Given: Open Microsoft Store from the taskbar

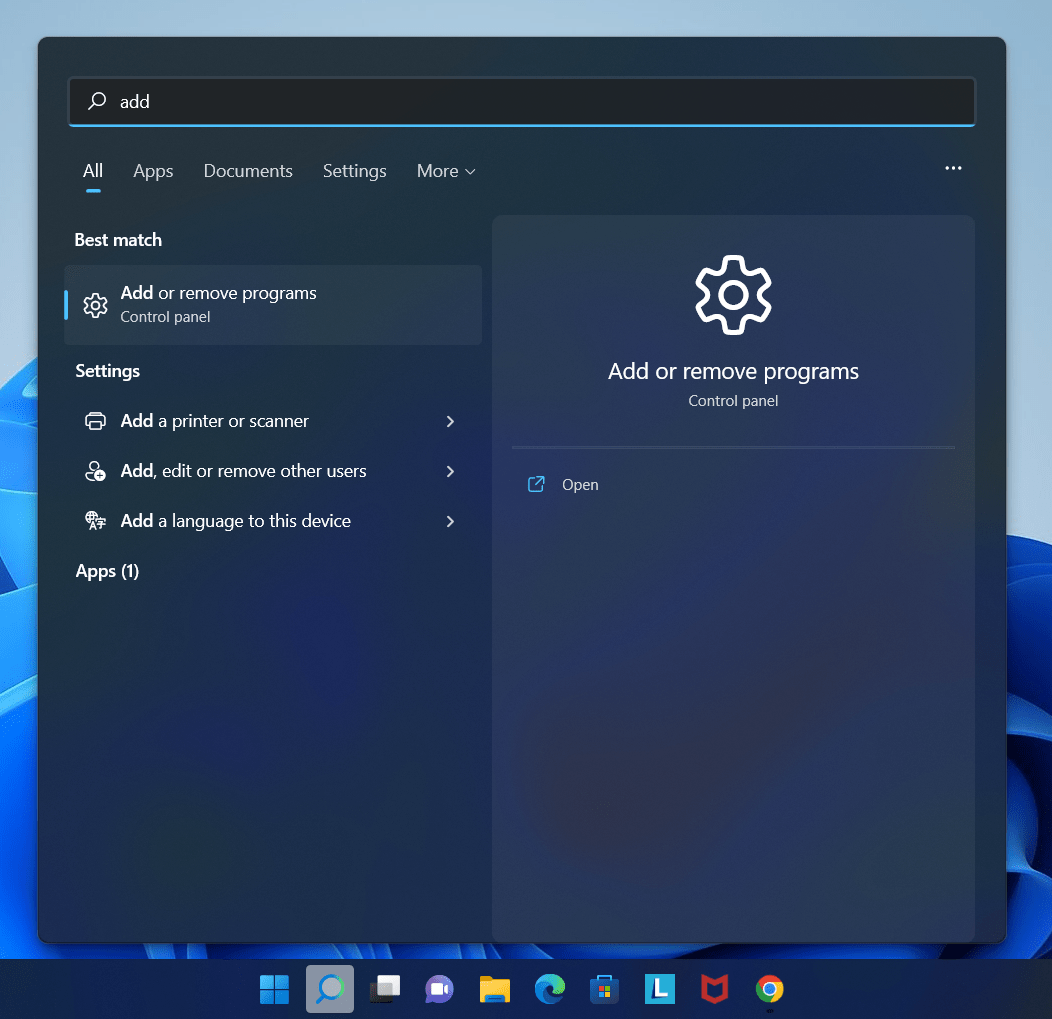Looking at the screenshot, I should 604,988.
